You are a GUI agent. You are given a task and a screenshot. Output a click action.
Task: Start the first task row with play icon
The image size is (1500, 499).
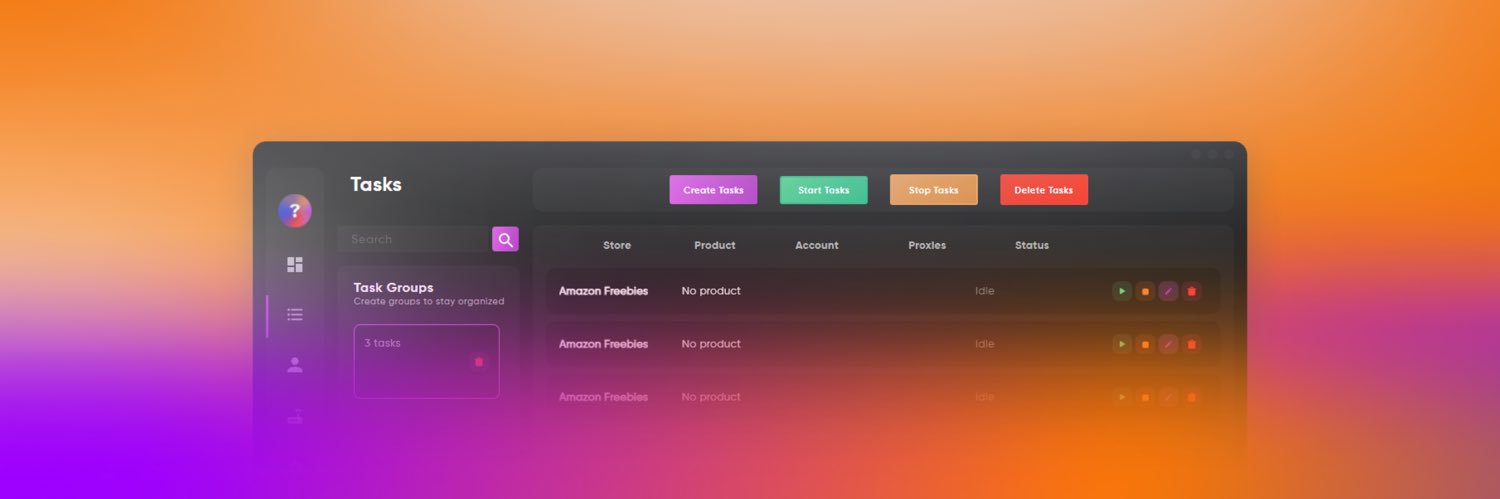1122,291
